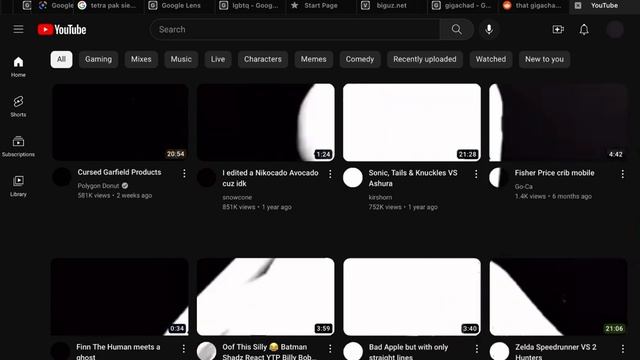Open Cursed Garfield Products title link
Viewport: 640px width, 360px height.
coord(119,172)
